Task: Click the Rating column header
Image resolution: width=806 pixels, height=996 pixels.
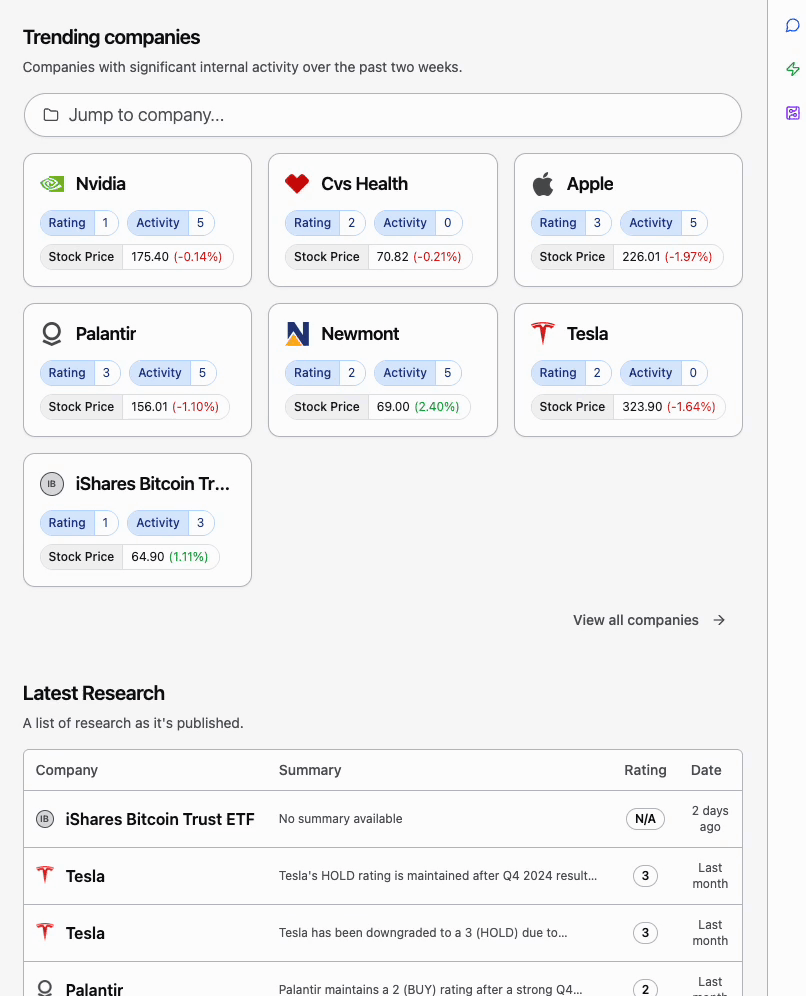Action: [645, 771]
